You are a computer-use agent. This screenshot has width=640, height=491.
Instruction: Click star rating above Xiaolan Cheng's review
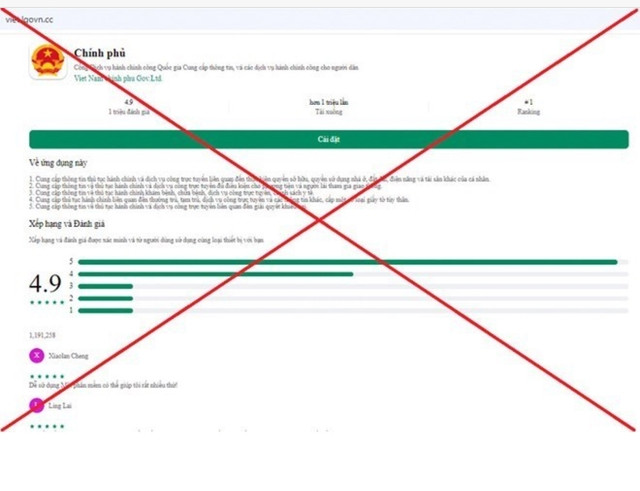tap(46, 376)
